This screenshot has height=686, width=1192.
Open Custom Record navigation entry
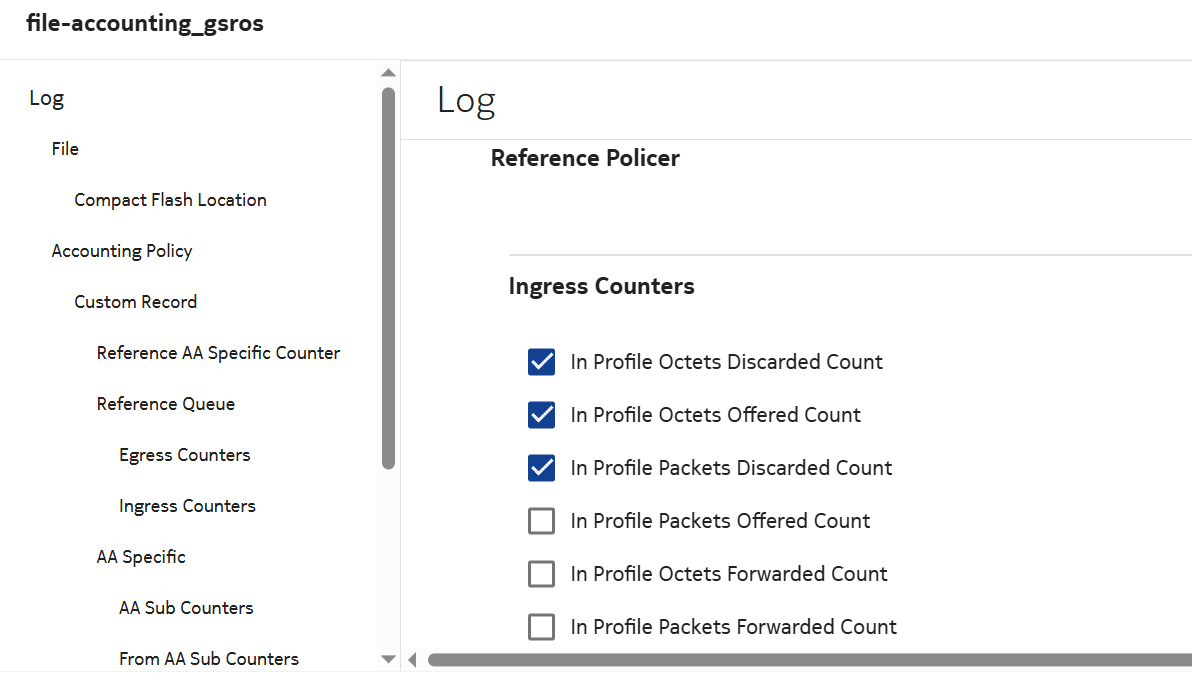(135, 302)
